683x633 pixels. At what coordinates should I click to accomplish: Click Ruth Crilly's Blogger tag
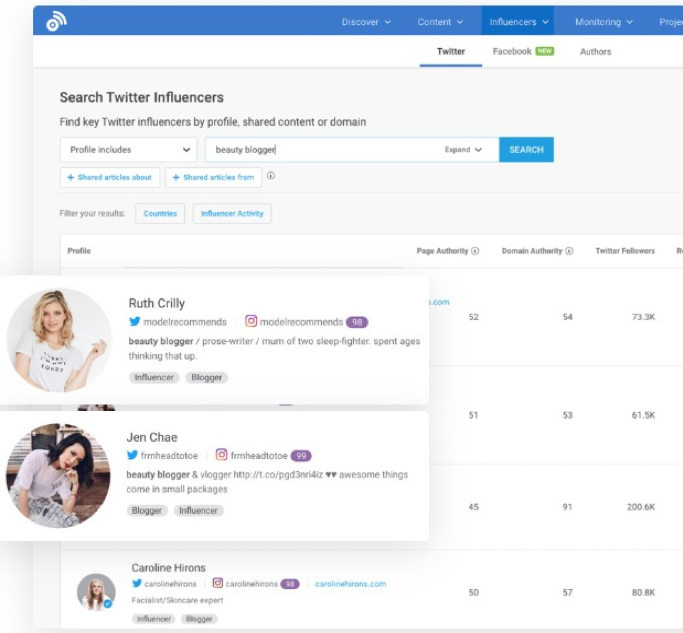[207, 377]
